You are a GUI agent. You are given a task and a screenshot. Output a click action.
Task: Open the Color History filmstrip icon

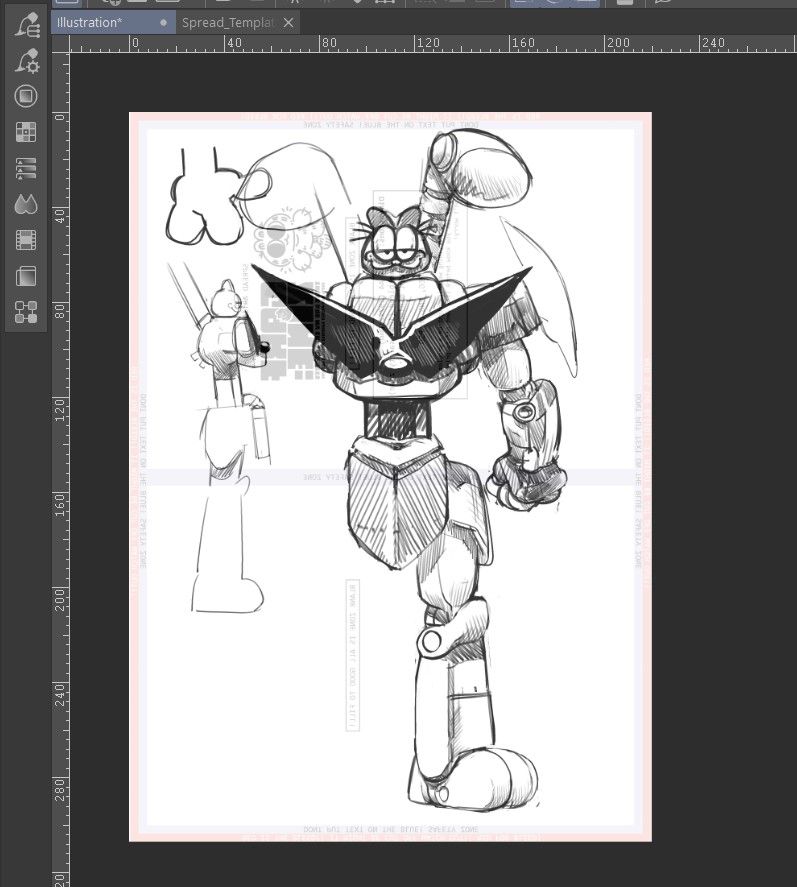(x=26, y=240)
